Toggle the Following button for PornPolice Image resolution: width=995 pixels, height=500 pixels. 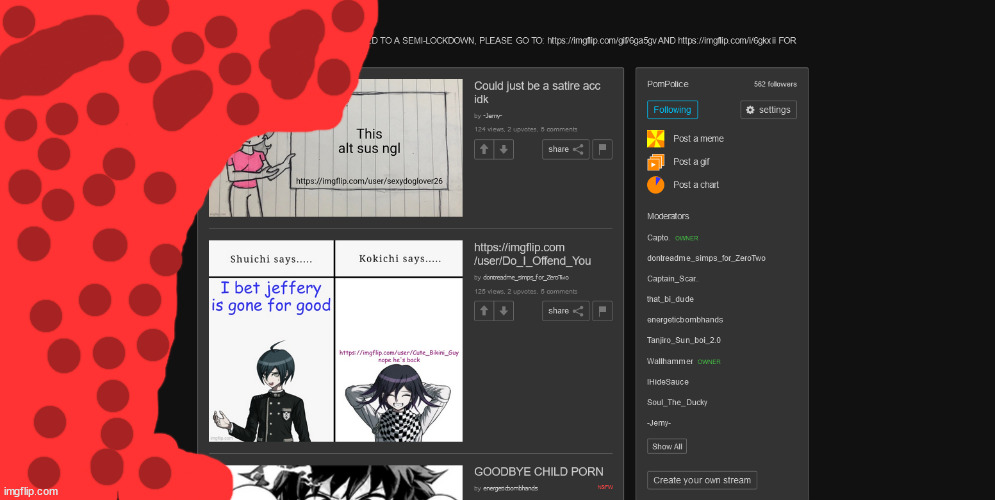pos(672,110)
